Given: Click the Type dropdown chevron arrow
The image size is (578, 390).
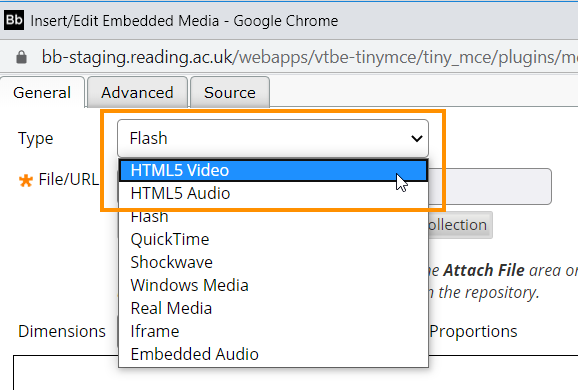Looking at the screenshot, I should click(x=417, y=139).
